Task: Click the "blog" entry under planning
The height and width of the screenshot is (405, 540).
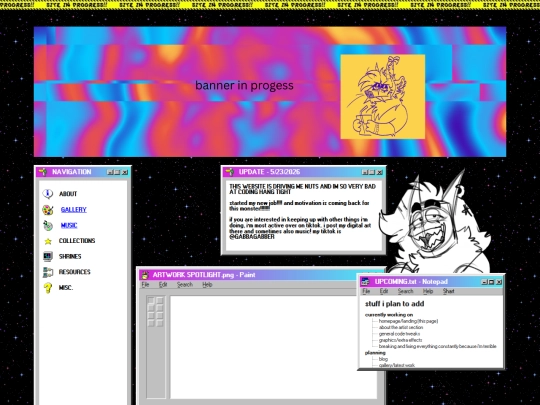Action: click(383, 359)
